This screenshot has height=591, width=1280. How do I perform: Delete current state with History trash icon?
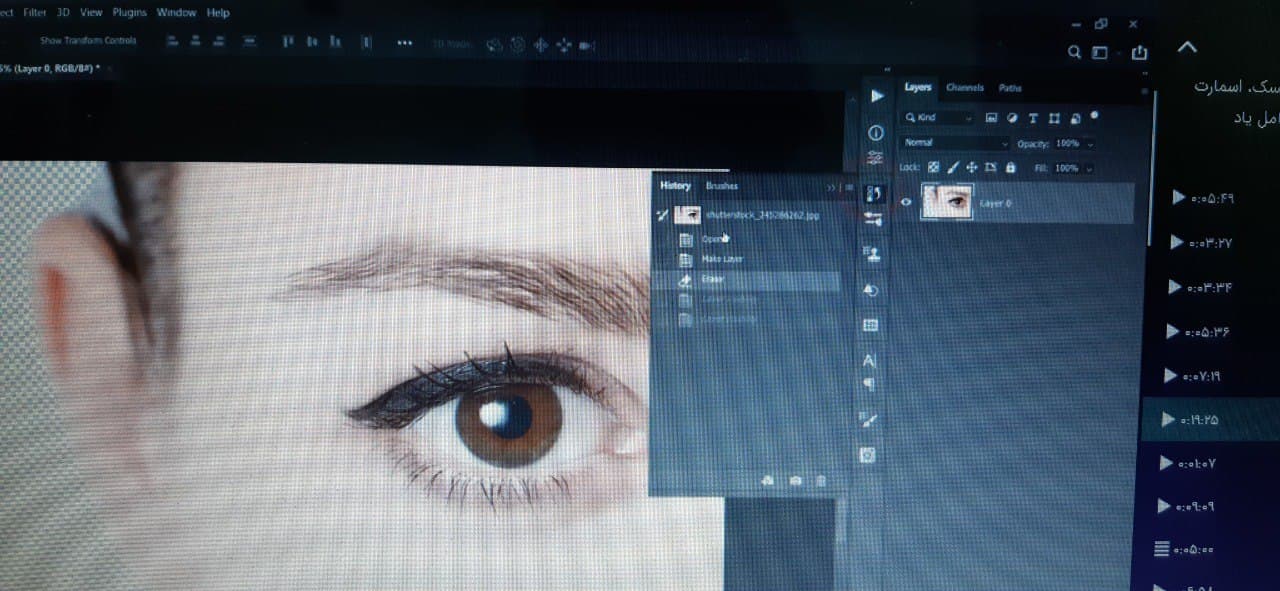[x=821, y=481]
